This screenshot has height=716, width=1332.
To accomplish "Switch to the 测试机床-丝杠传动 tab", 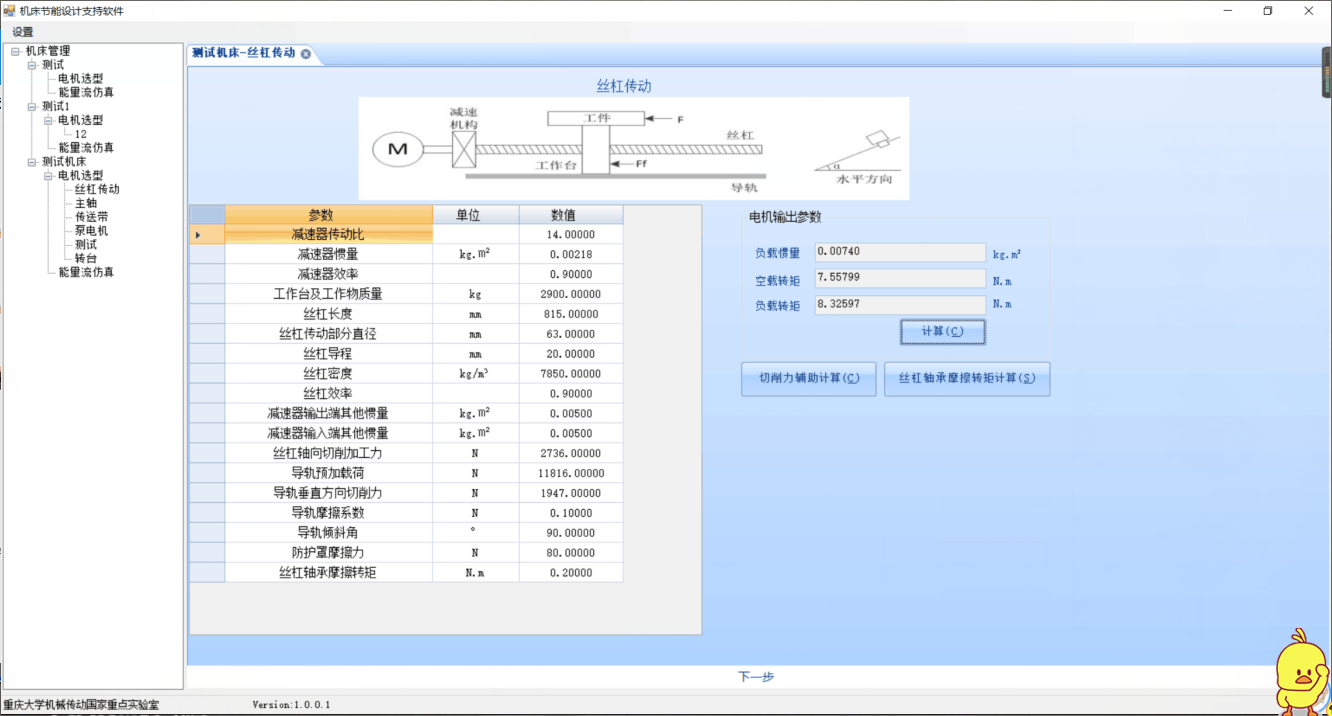I will click(x=243, y=54).
